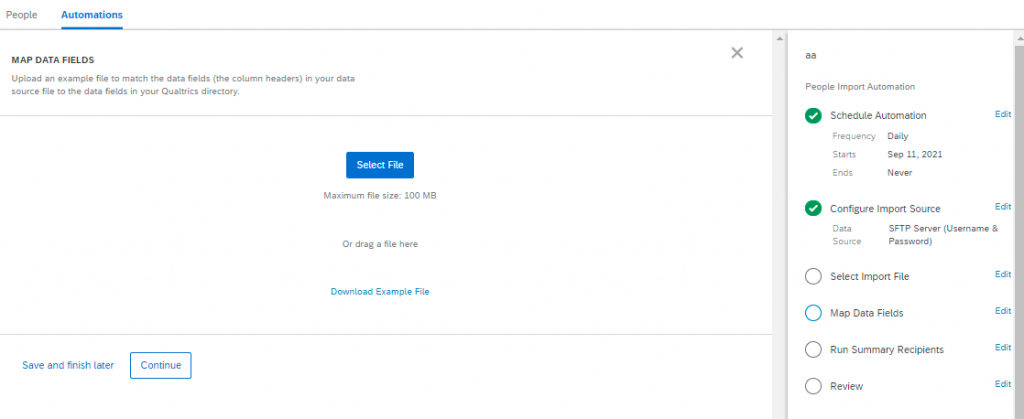Select the Configure Import Source step label
This screenshot has width=1024, height=419.
[x=885, y=209]
